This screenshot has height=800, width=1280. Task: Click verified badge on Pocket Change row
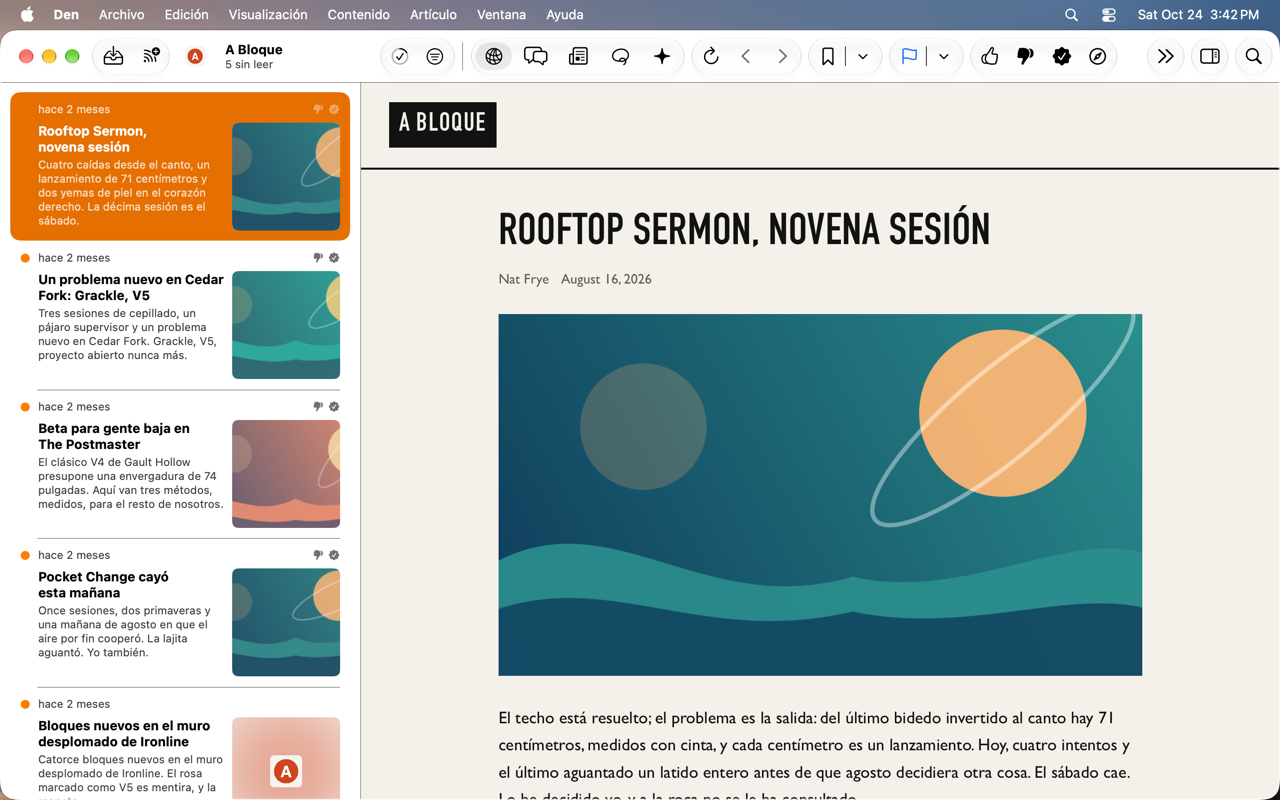tap(334, 555)
